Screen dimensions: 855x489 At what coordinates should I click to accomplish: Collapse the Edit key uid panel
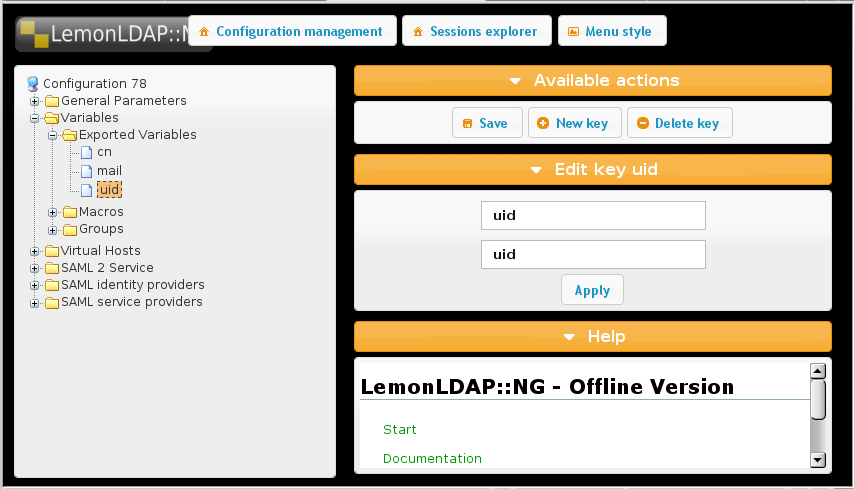593,170
